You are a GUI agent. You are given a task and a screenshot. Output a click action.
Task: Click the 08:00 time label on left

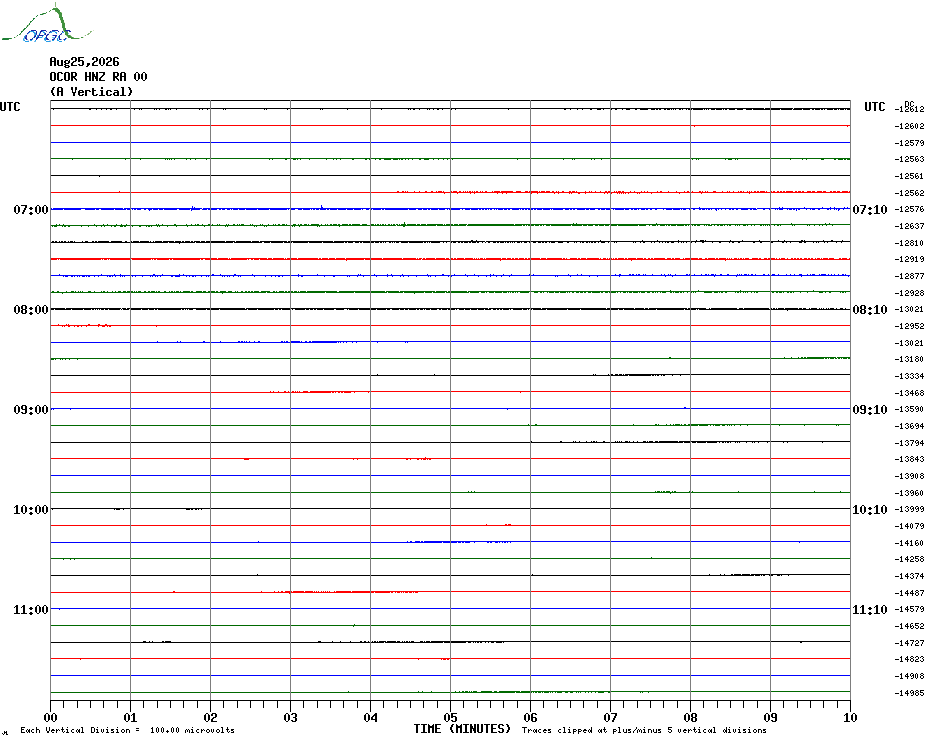(31, 310)
